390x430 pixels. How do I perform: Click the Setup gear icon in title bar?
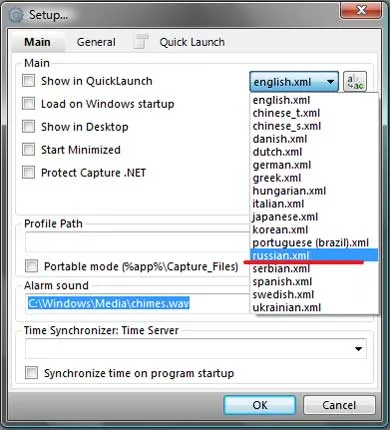coord(16,15)
